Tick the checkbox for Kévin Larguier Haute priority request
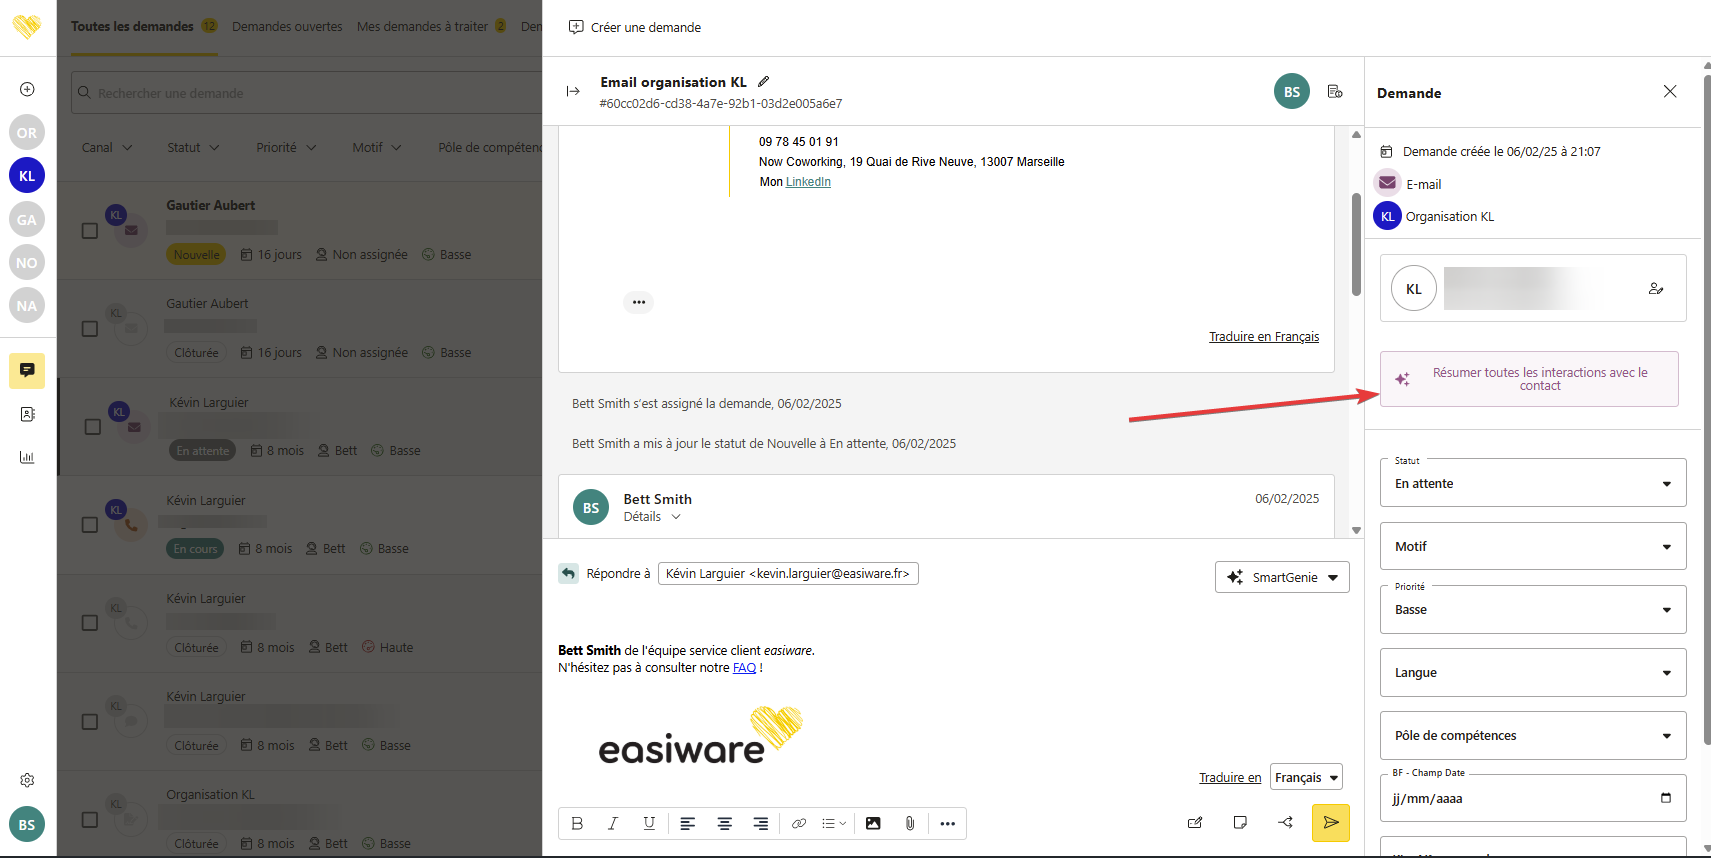1711x858 pixels. 90,623
